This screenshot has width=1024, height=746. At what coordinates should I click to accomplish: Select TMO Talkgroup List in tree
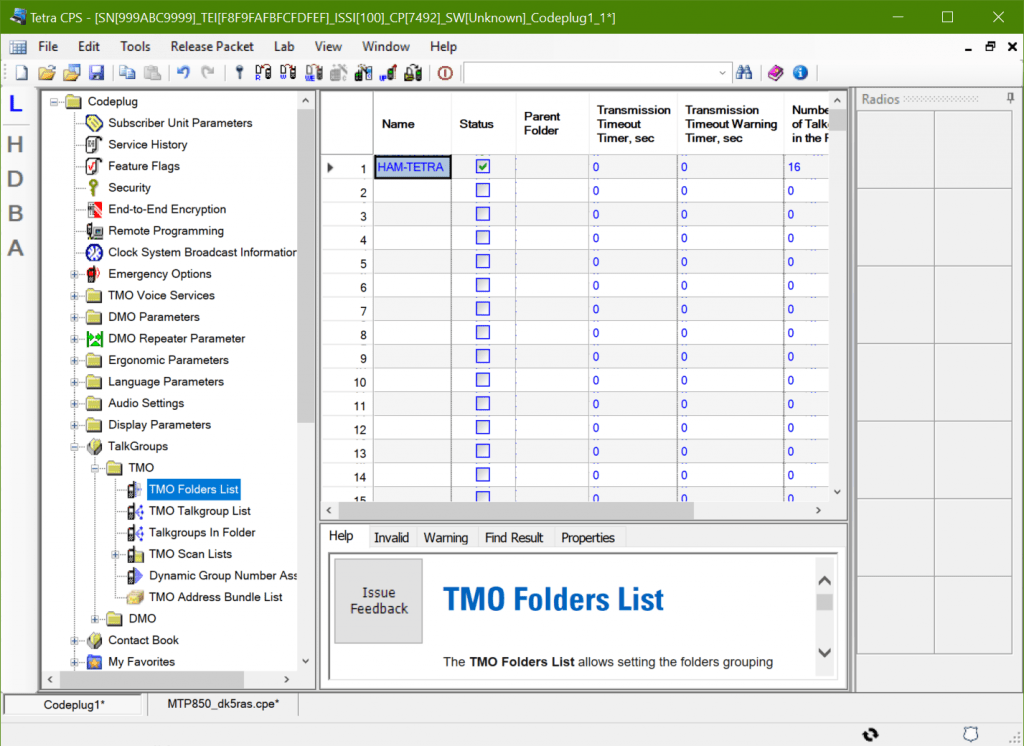point(199,511)
